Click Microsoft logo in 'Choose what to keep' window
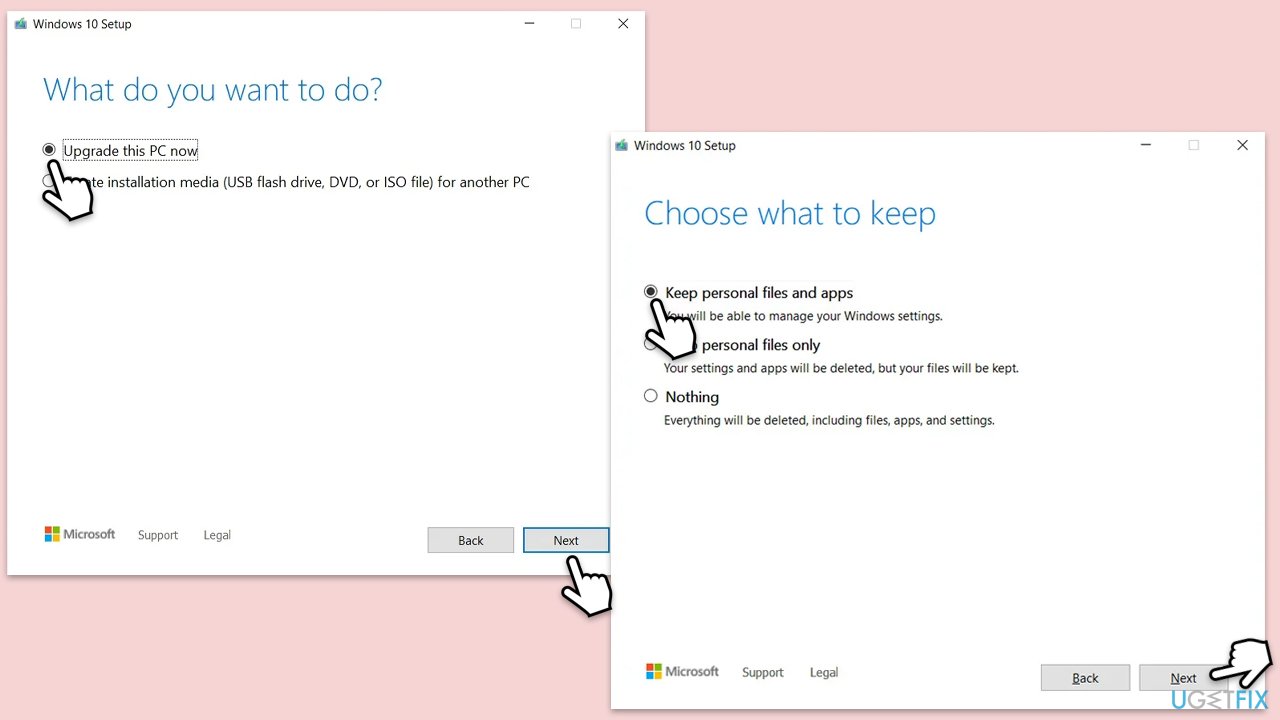1280x720 pixels. pyautogui.click(x=682, y=672)
